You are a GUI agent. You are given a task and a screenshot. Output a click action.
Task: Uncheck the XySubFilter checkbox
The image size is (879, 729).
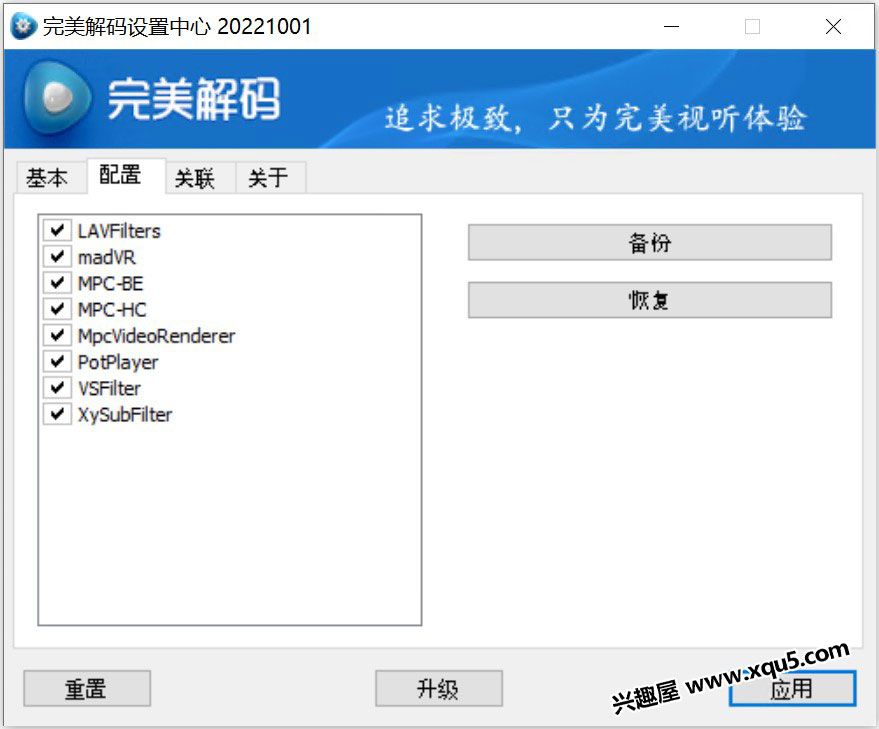pyautogui.click(x=57, y=414)
